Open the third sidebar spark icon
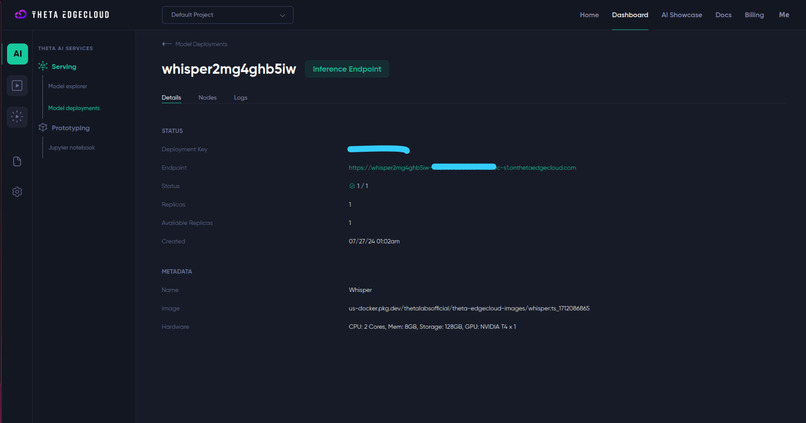 17,117
